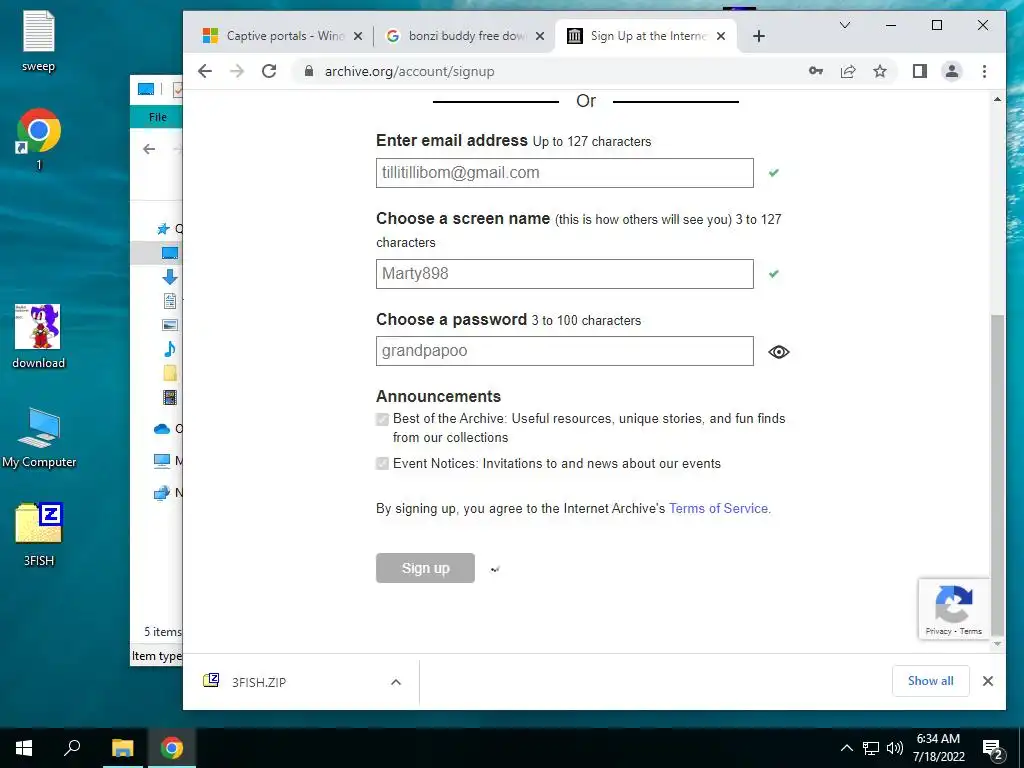Toggle Event Notices checkbox
This screenshot has height=768, width=1024.
coord(383,464)
